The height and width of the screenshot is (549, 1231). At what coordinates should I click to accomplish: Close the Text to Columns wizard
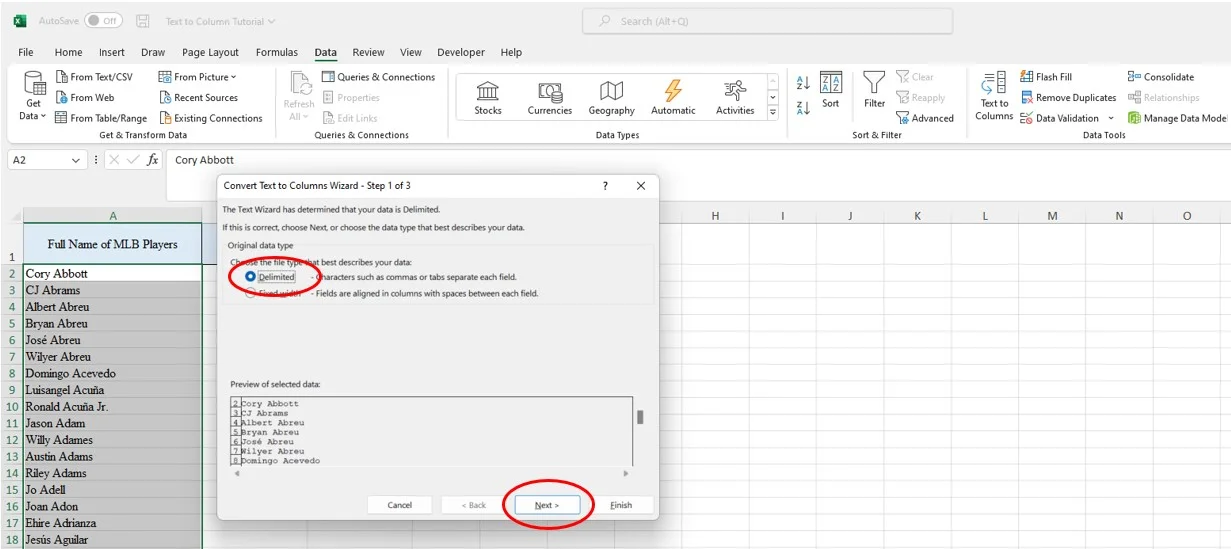(x=641, y=186)
